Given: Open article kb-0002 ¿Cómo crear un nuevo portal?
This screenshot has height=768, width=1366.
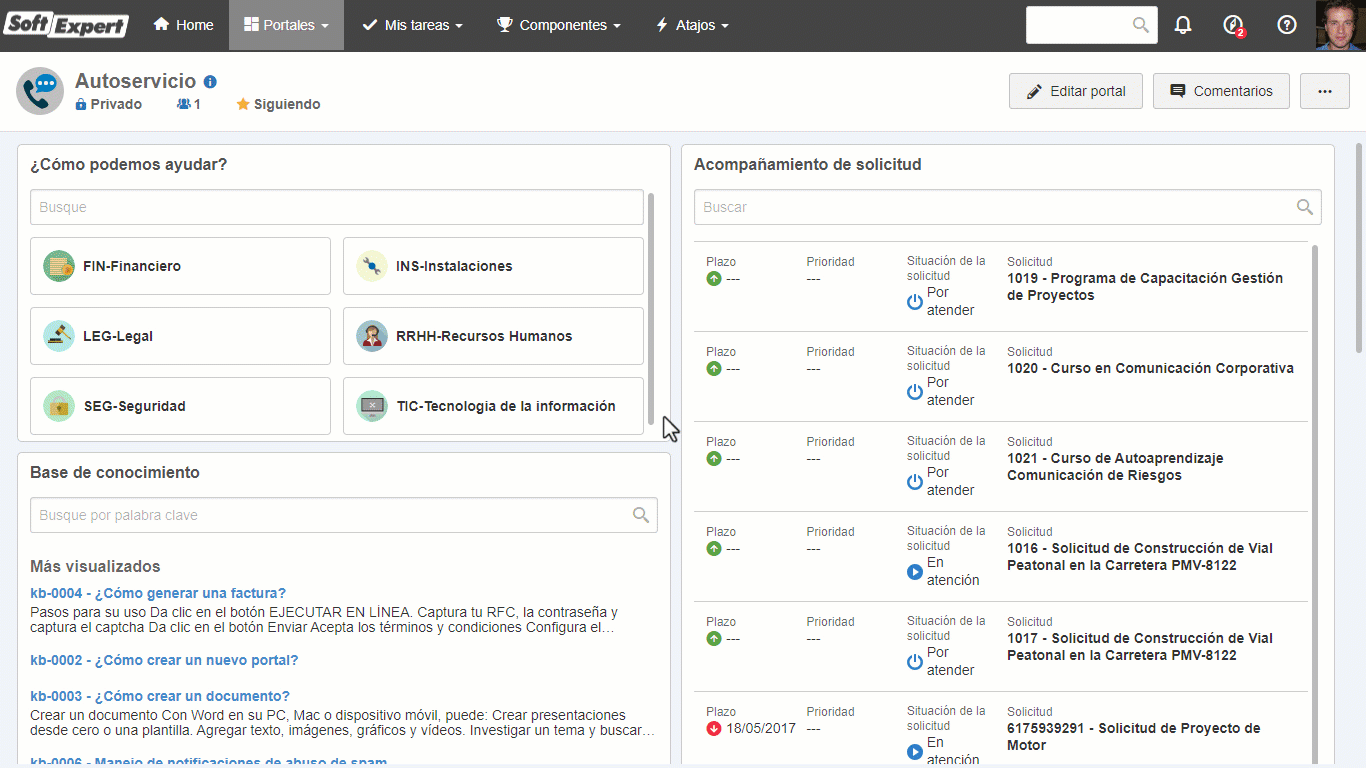Looking at the screenshot, I should [164, 660].
